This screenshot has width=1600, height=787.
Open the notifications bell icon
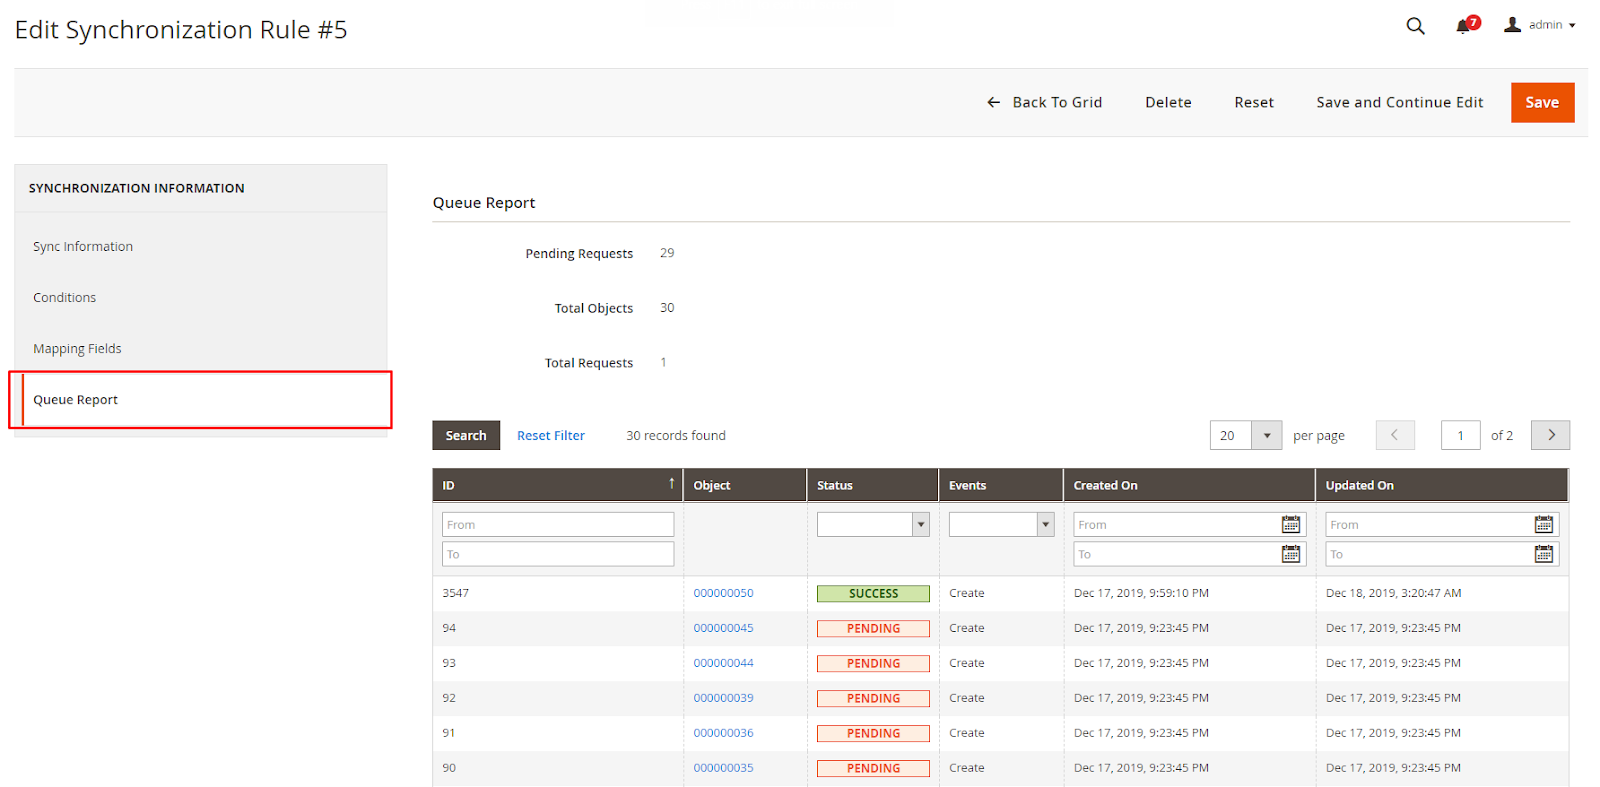[1464, 26]
